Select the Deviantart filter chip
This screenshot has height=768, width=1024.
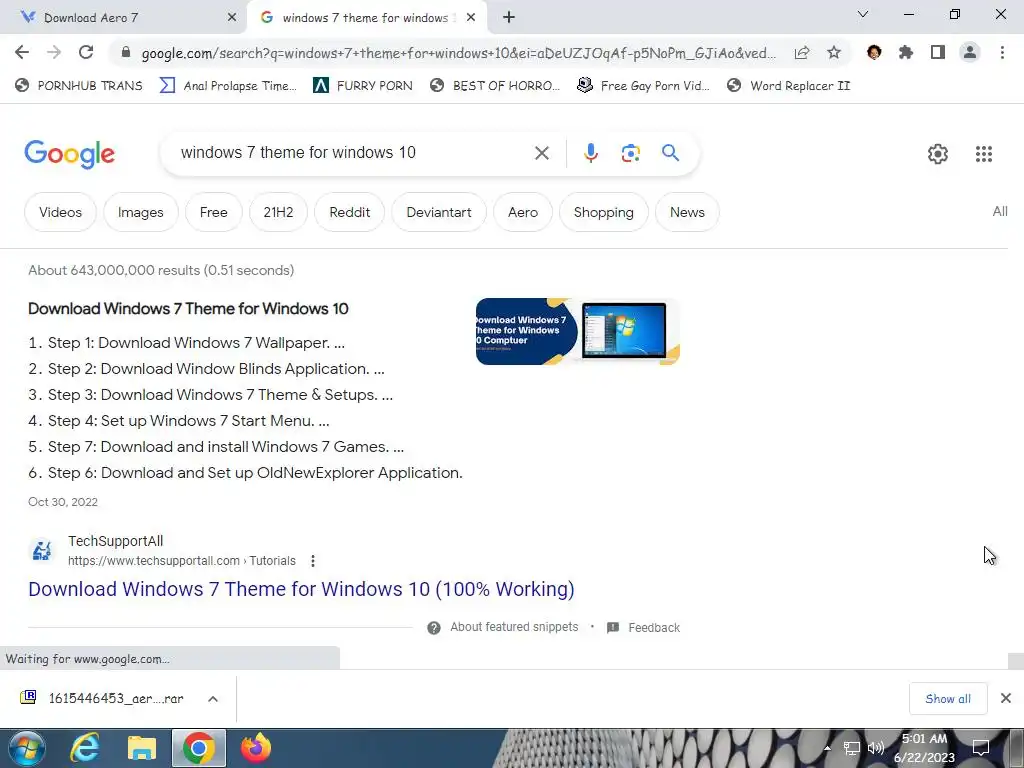click(439, 212)
